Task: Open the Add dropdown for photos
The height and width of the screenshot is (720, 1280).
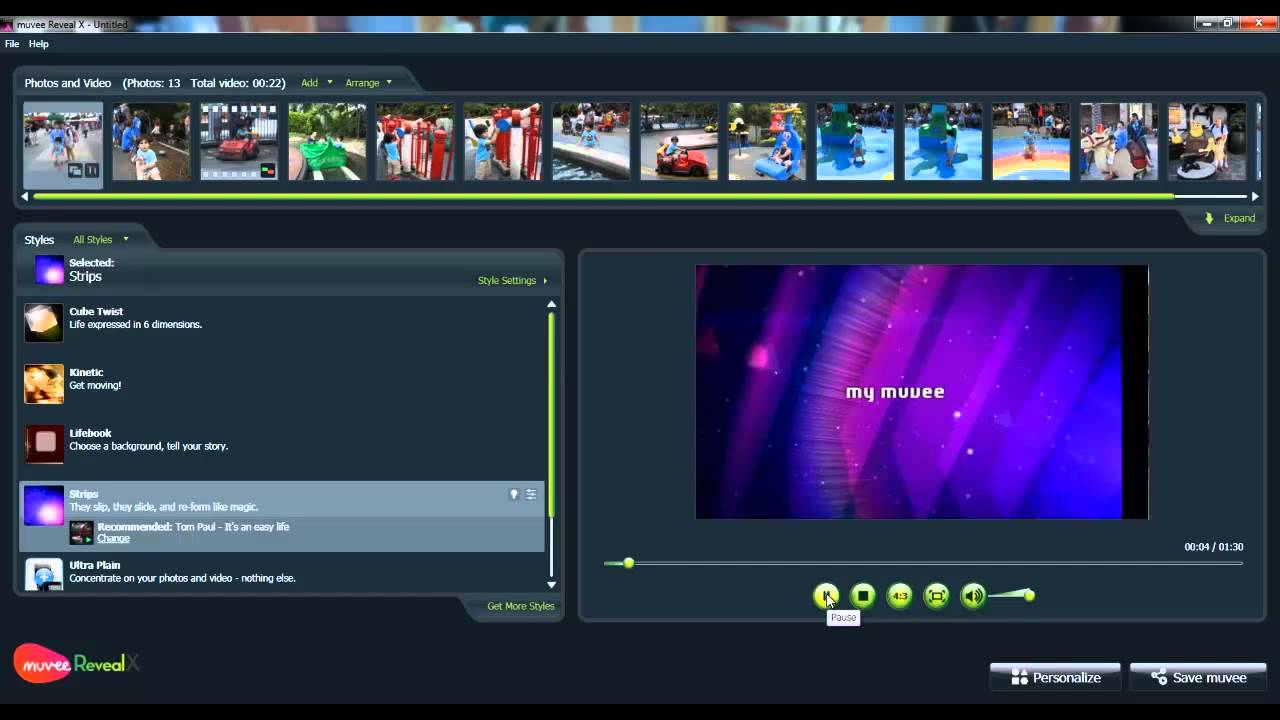Action: click(x=316, y=83)
